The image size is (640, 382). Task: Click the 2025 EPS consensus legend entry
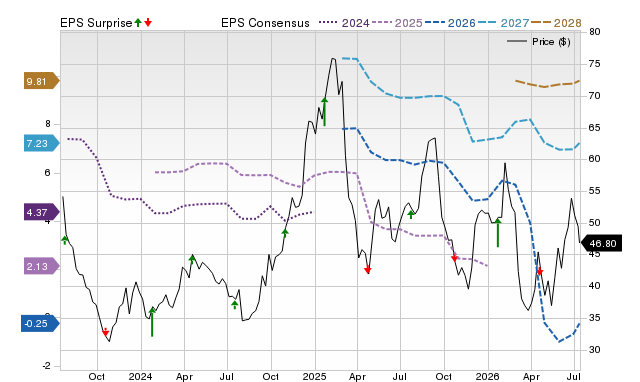(397, 23)
